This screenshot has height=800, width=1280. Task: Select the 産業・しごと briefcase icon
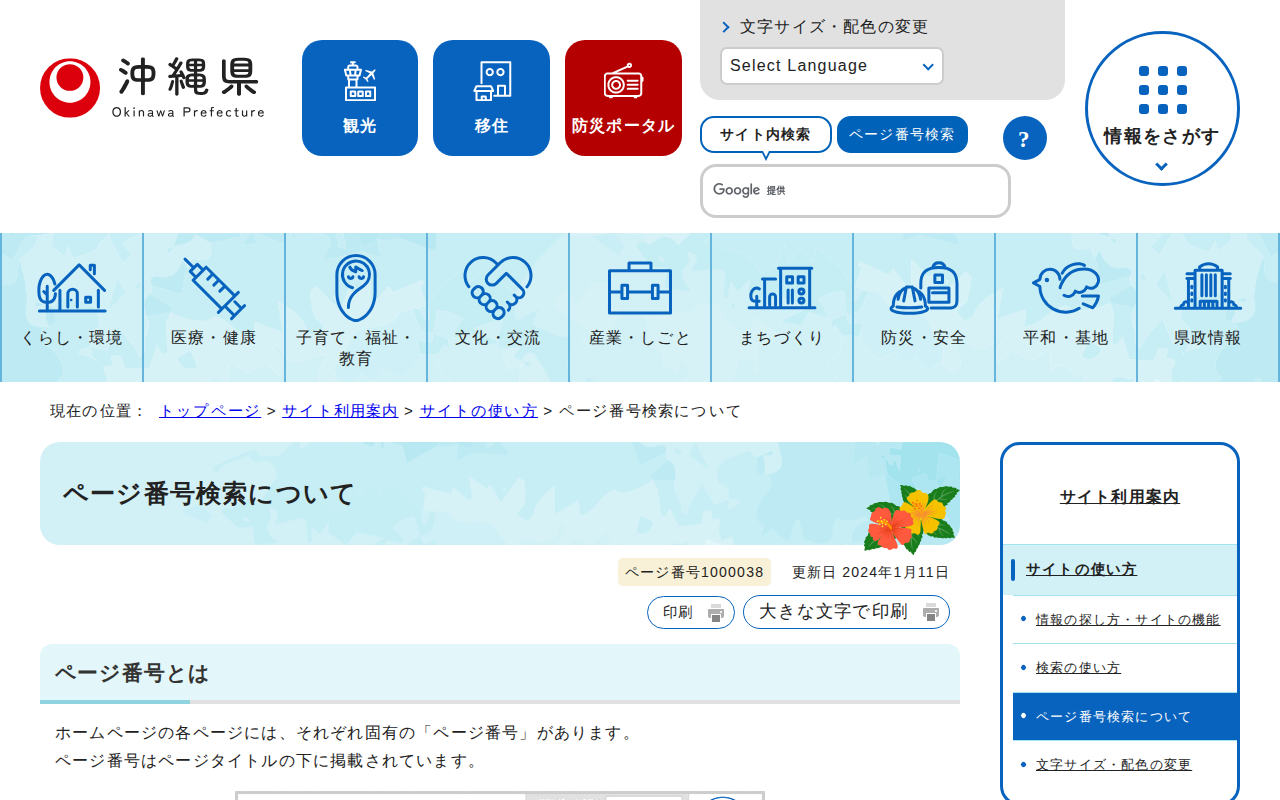tap(640, 288)
